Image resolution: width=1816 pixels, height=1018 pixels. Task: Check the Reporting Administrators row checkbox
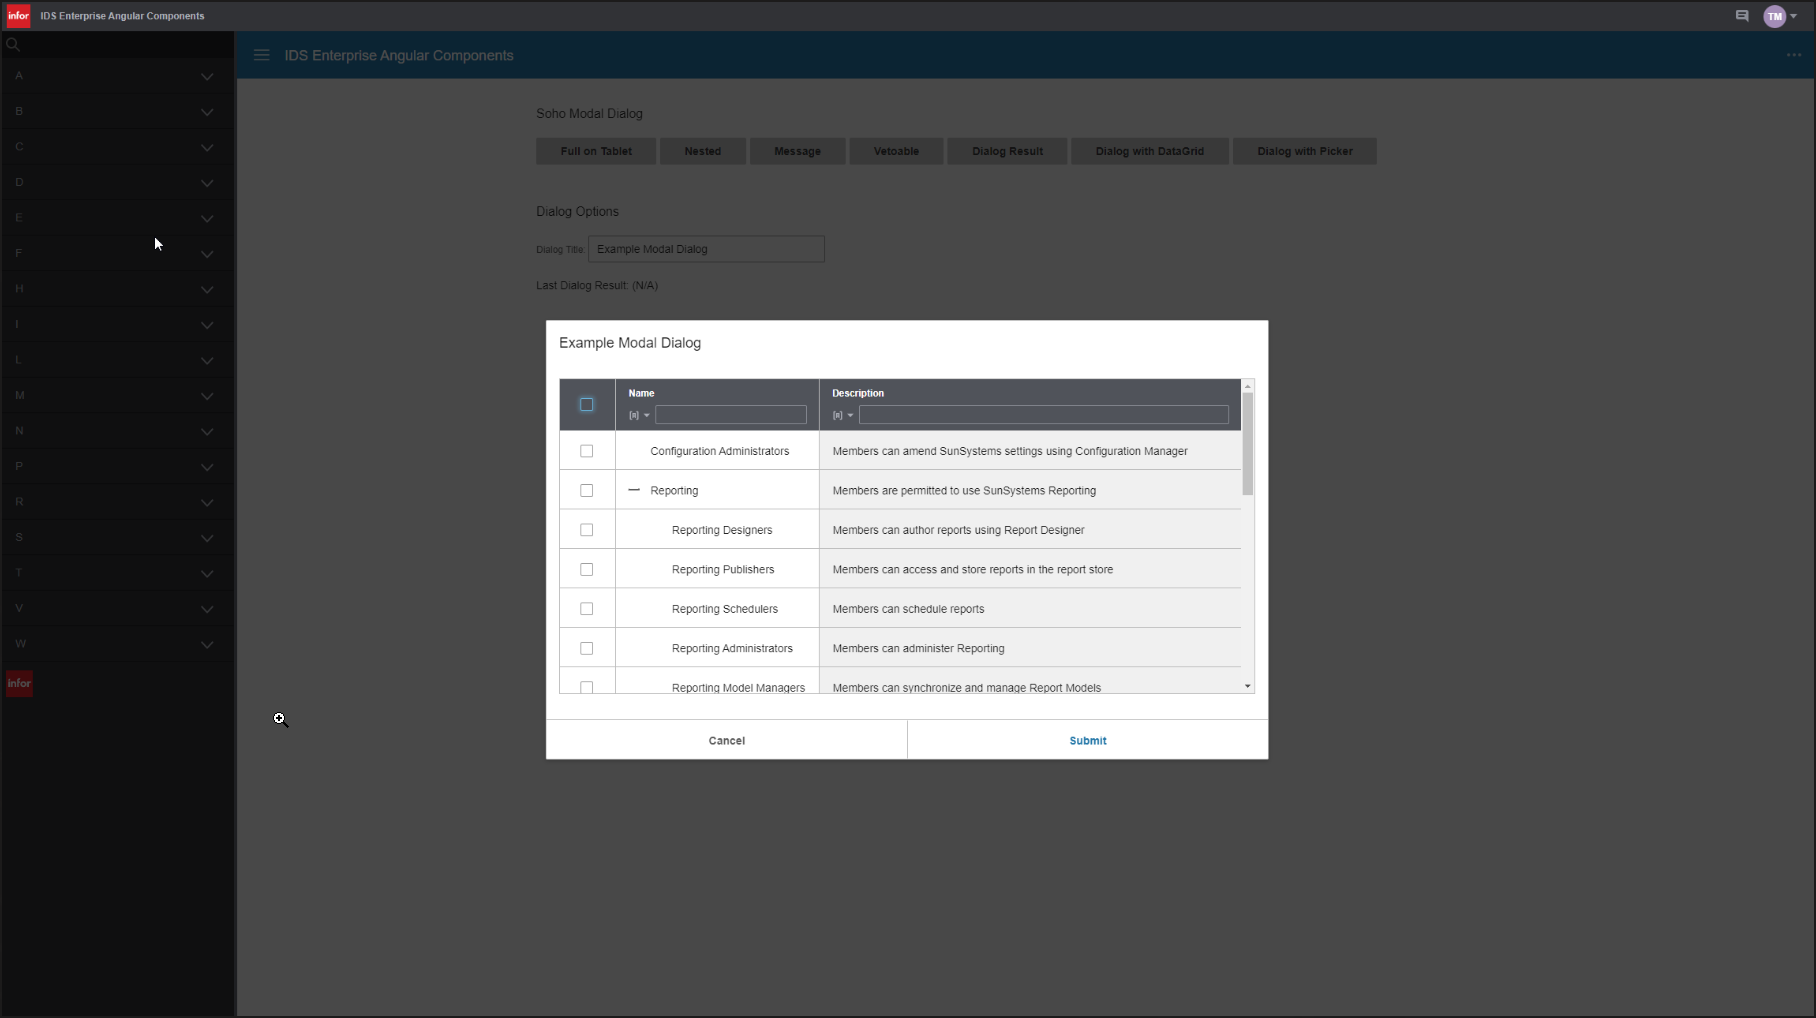click(587, 649)
